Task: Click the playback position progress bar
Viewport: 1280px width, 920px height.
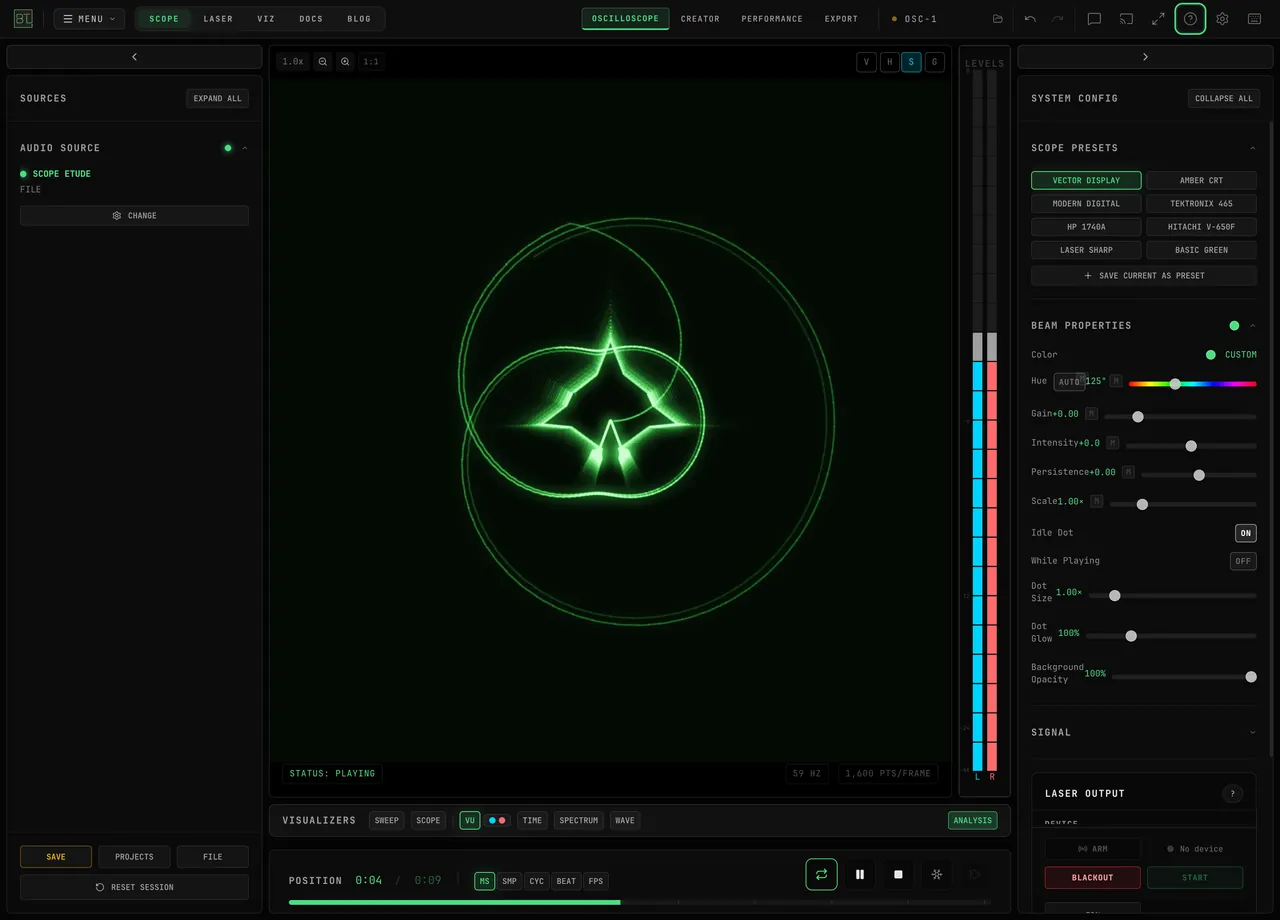Action: coord(640,902)
